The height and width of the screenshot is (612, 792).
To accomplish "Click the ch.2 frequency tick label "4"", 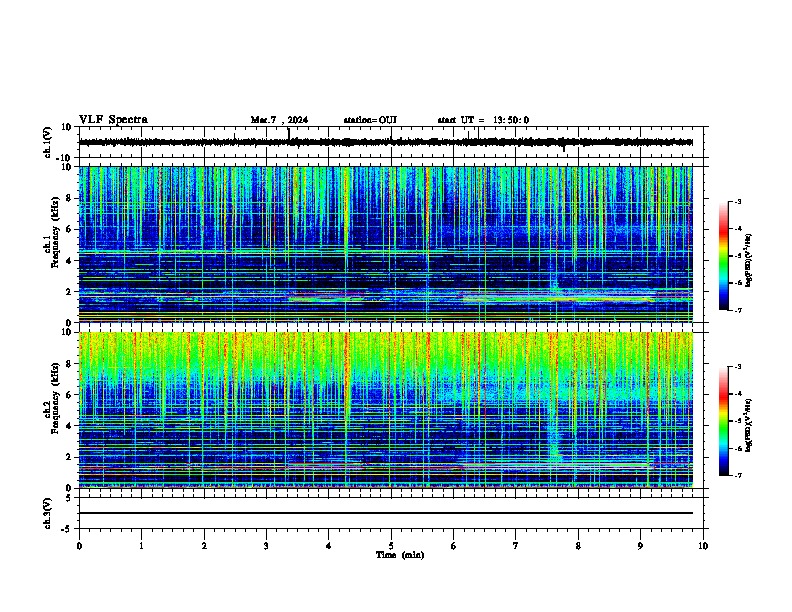I will pos(69,426).
